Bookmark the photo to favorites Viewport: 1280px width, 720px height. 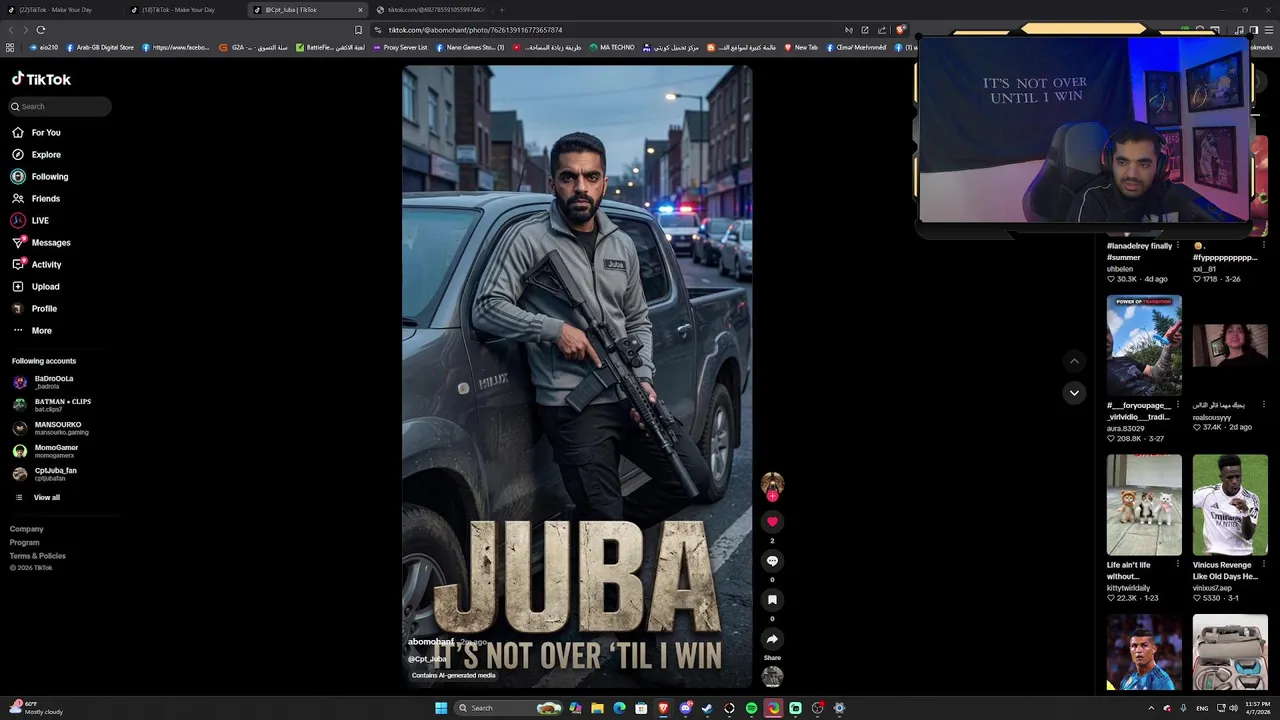[x=772, y=599]
